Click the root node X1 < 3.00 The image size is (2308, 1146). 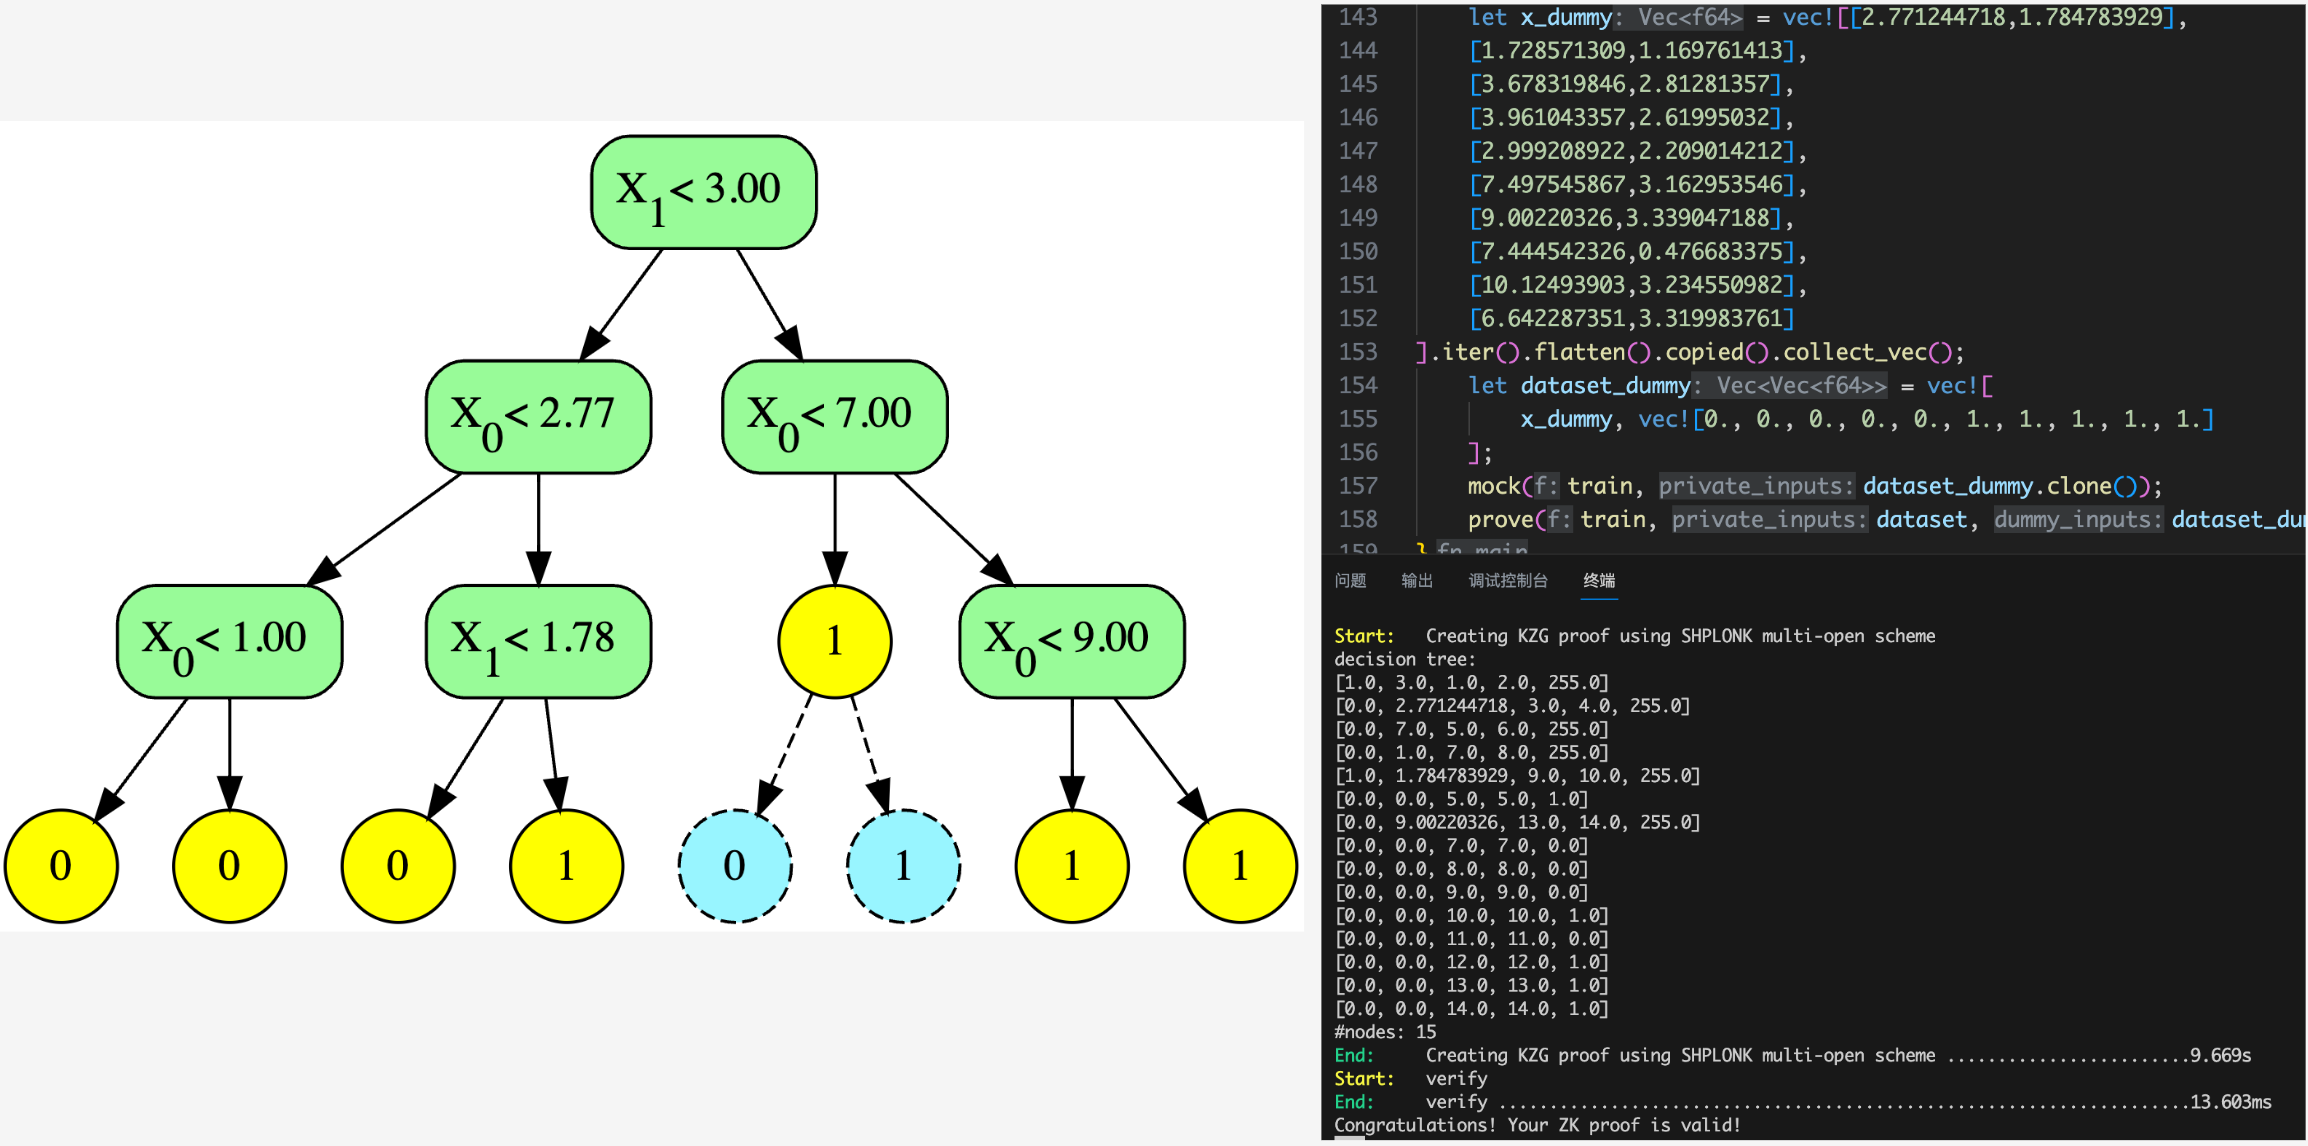[x=703, y=192]
